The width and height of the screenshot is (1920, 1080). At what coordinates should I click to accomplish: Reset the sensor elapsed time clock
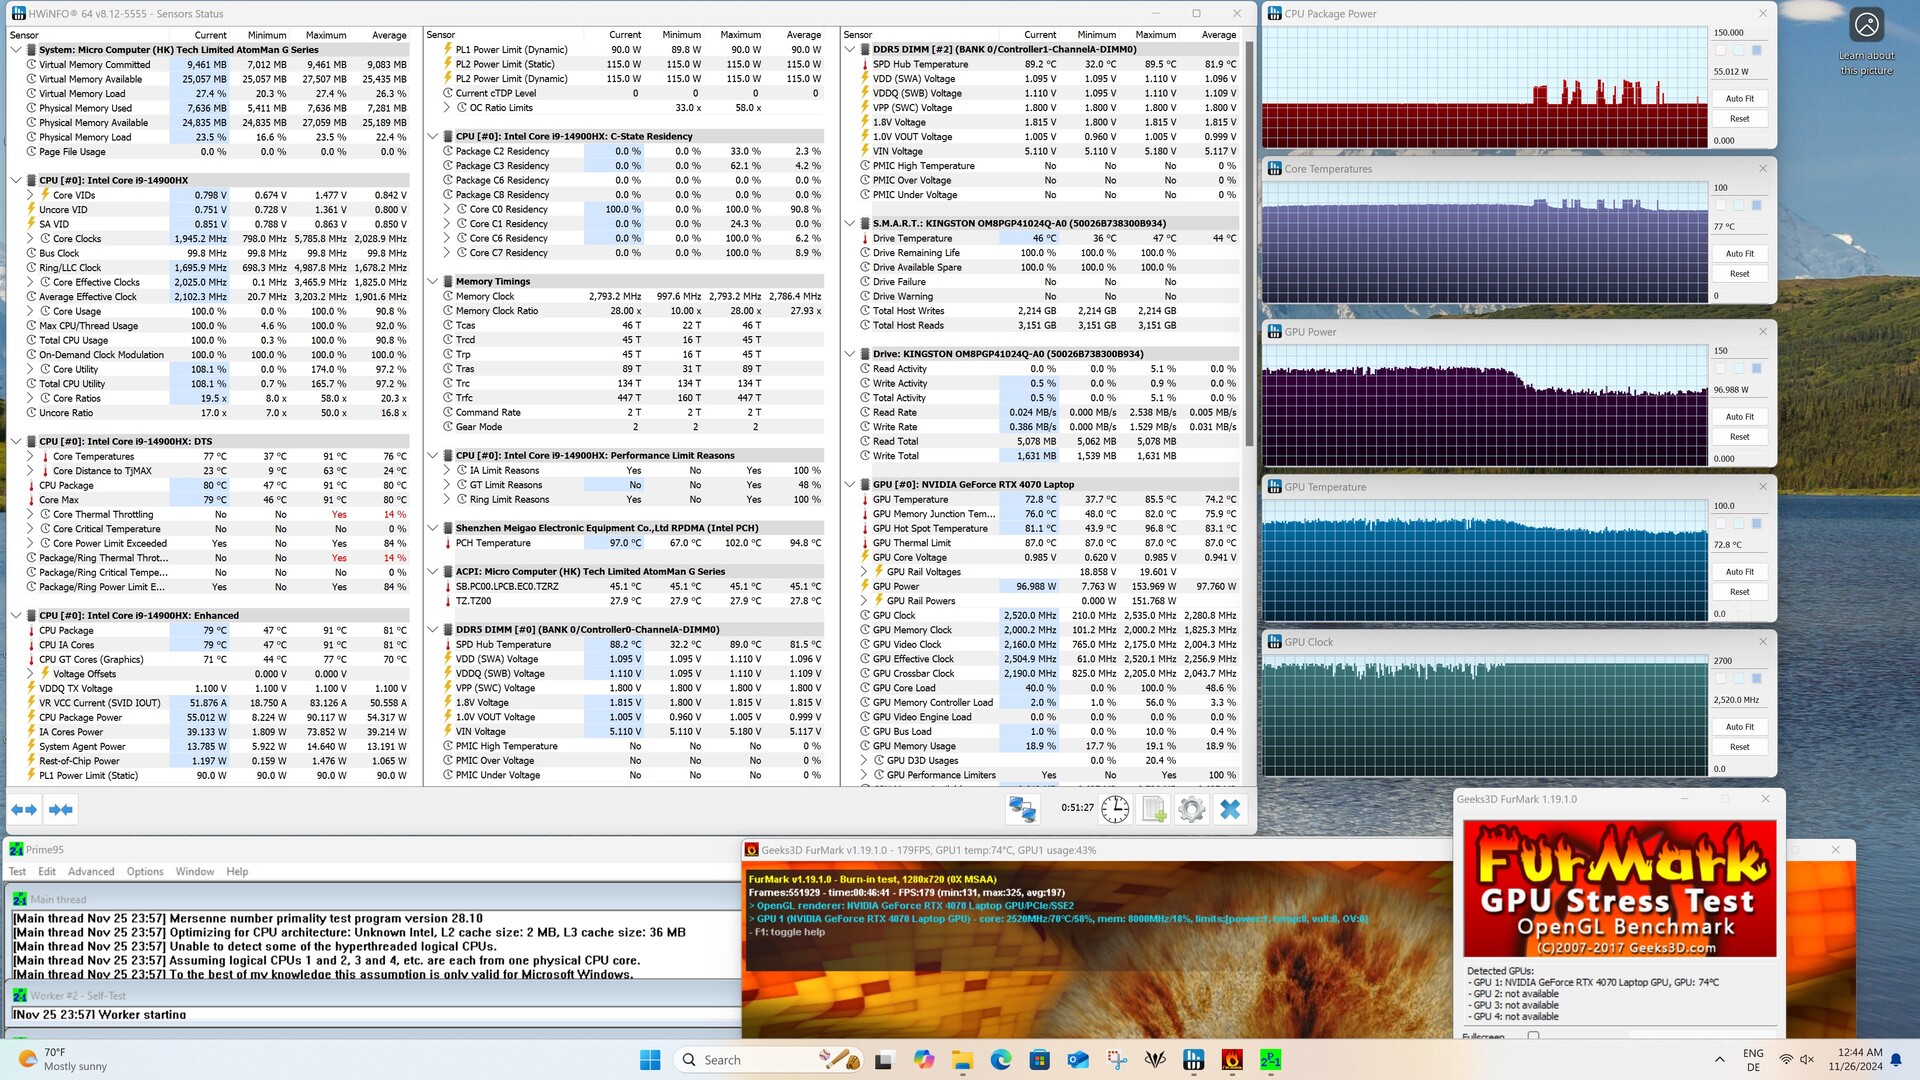click(1115, 809)
